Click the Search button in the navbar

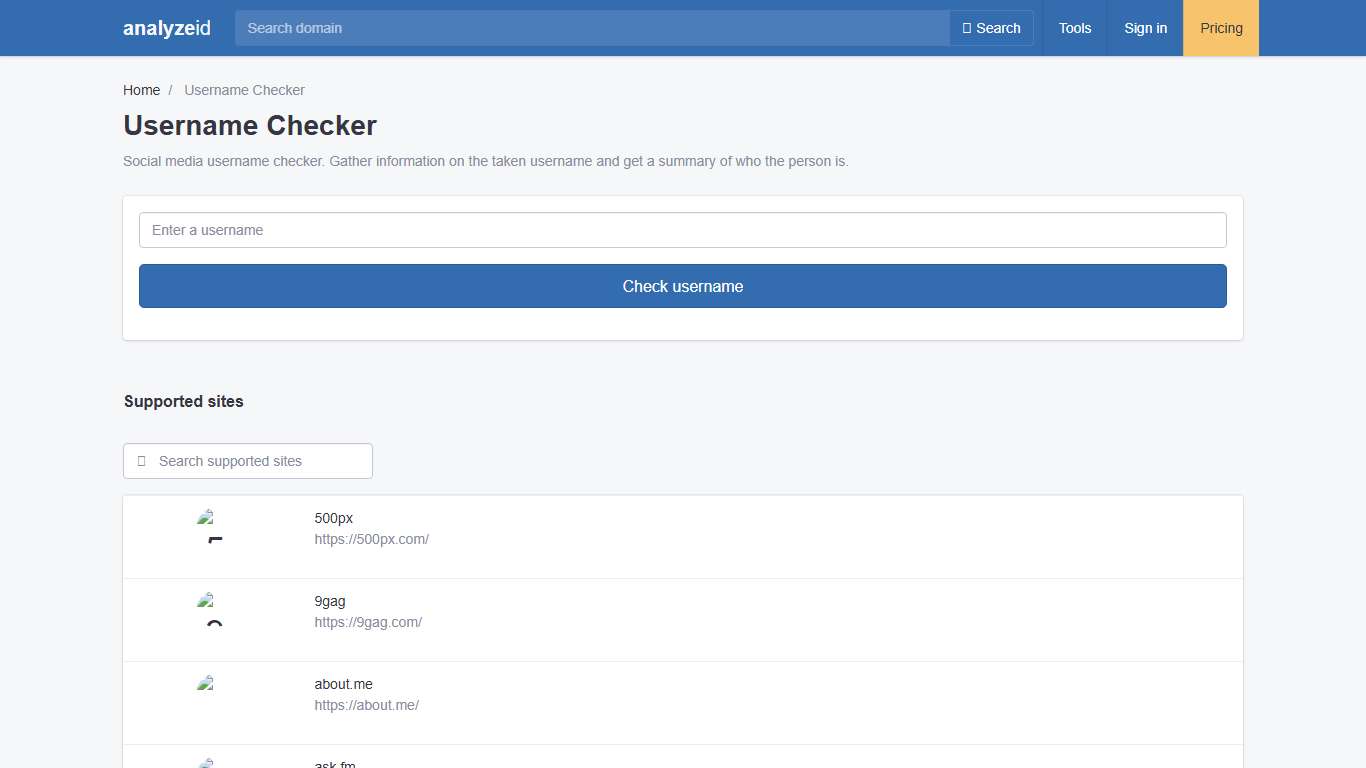pyautogui.click(x=991, y=28)
